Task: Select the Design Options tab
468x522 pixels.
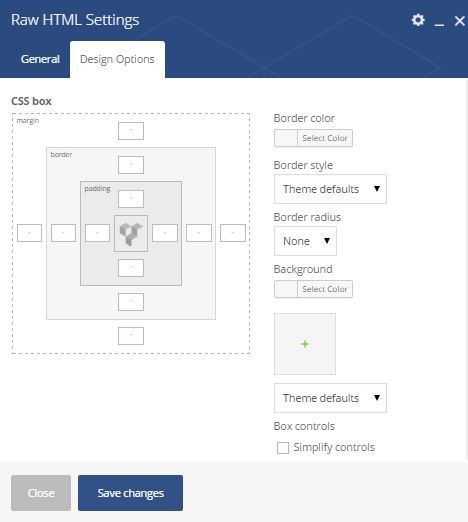Action: tap(117, 59)
